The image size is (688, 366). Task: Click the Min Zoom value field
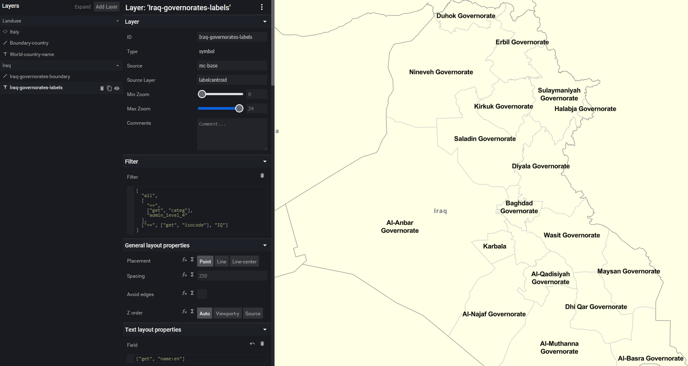click(256, 94)
